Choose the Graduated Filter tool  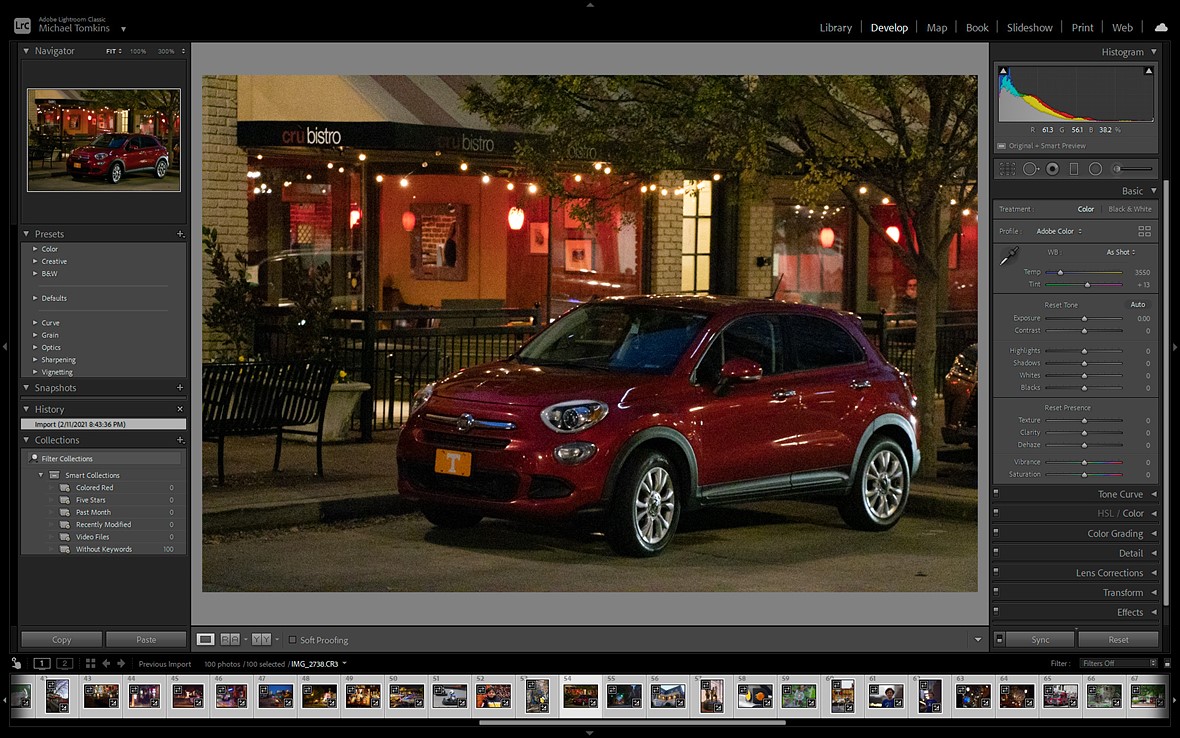point(1074,169)
